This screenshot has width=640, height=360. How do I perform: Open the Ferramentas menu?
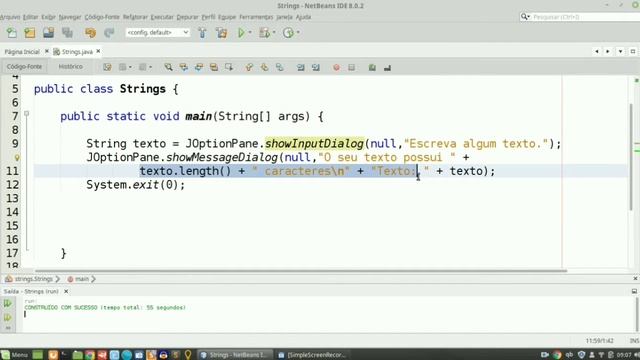pyautogui.click(x=256, y=17)
